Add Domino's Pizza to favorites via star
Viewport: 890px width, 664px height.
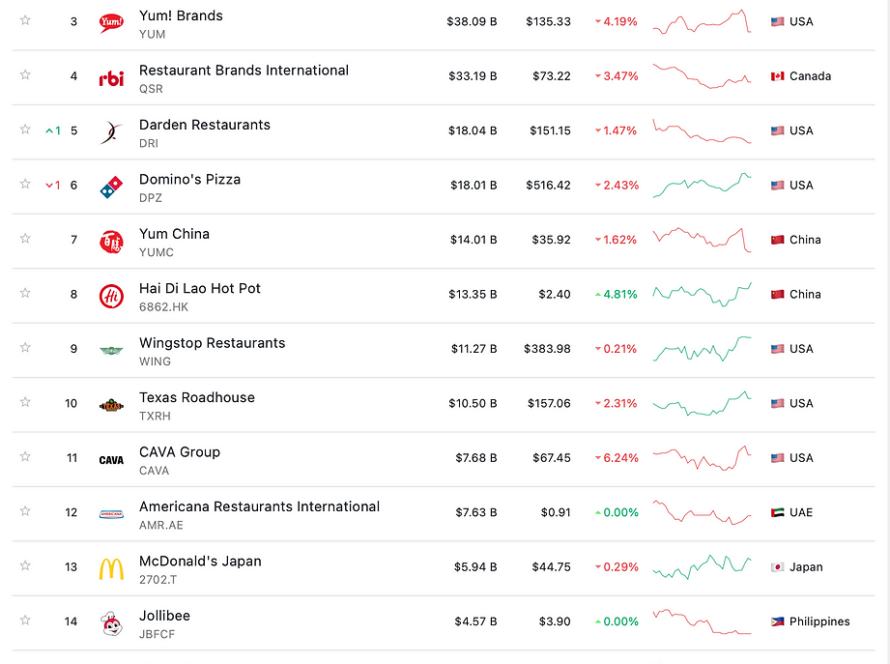(x=25, y=184)
